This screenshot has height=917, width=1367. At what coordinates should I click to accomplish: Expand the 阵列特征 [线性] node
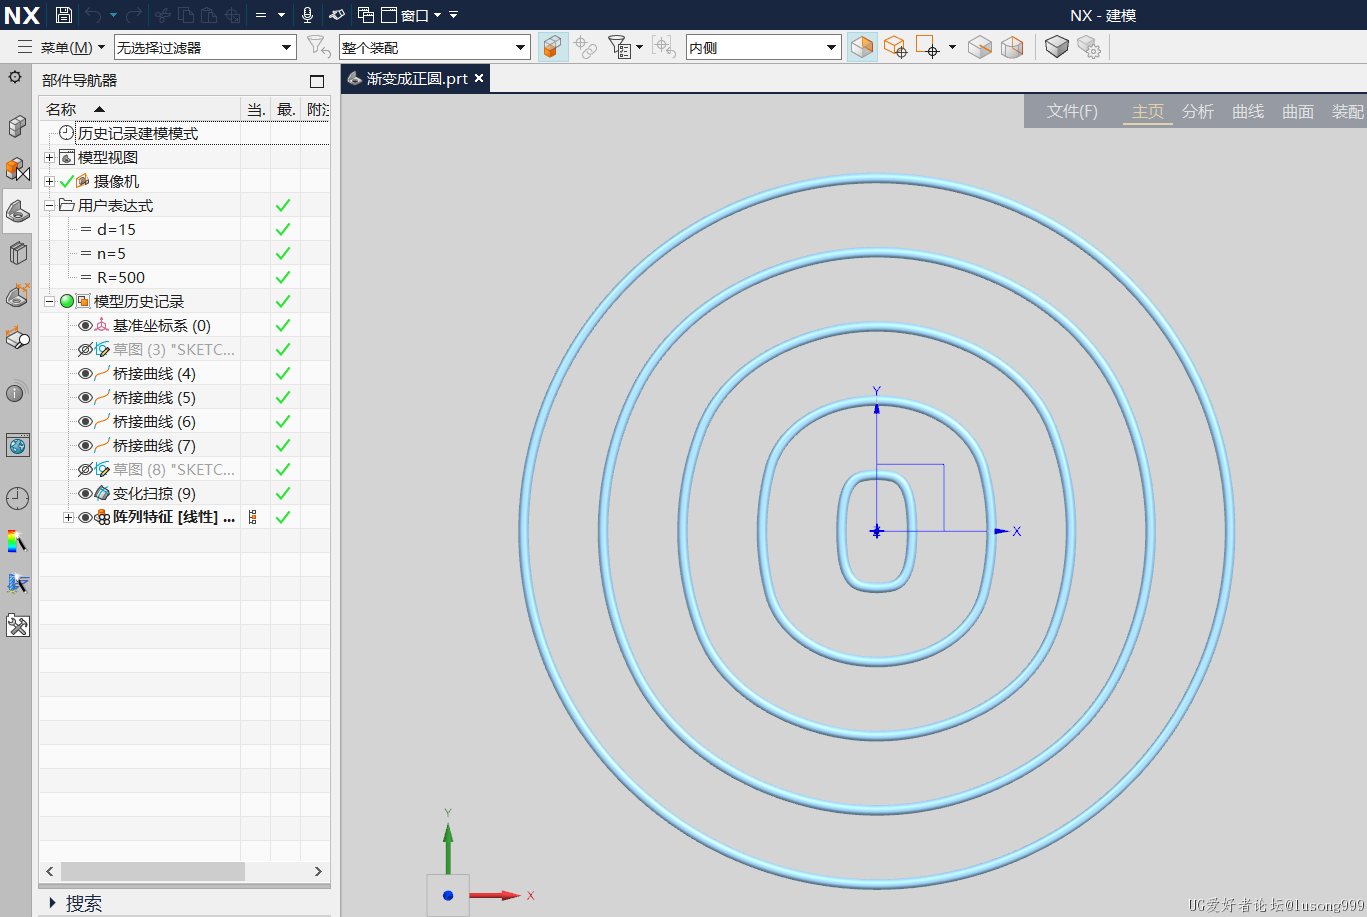68,517
